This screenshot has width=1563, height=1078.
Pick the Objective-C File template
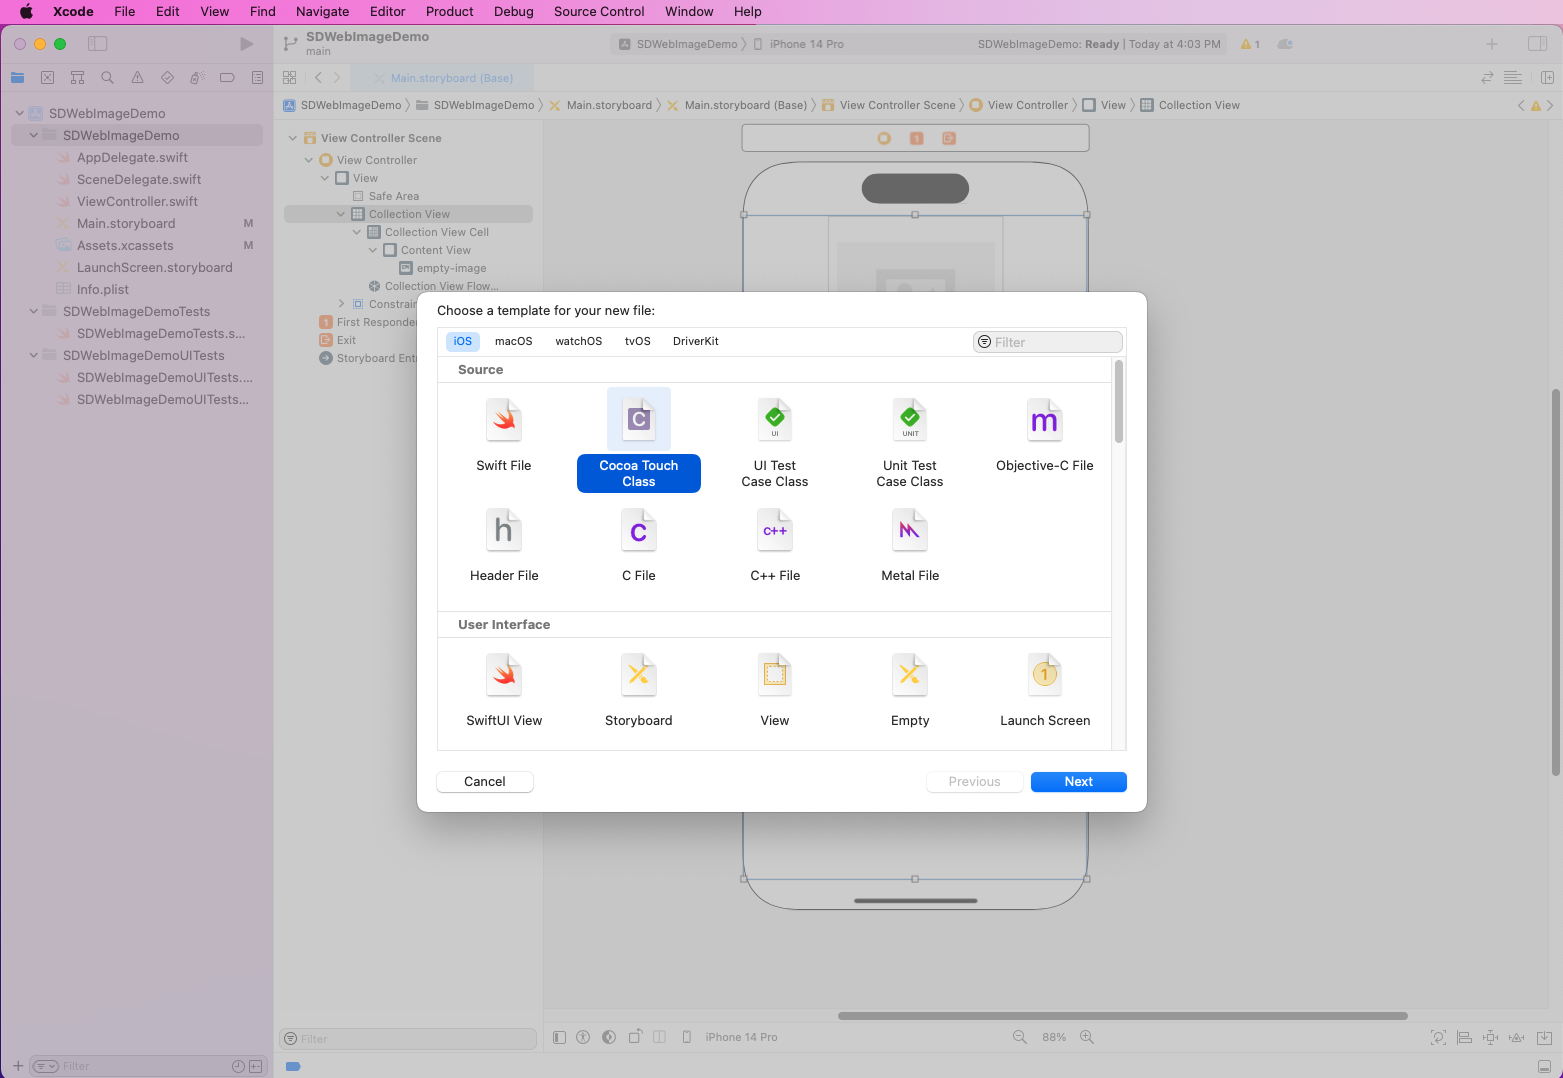point(1045,434)
